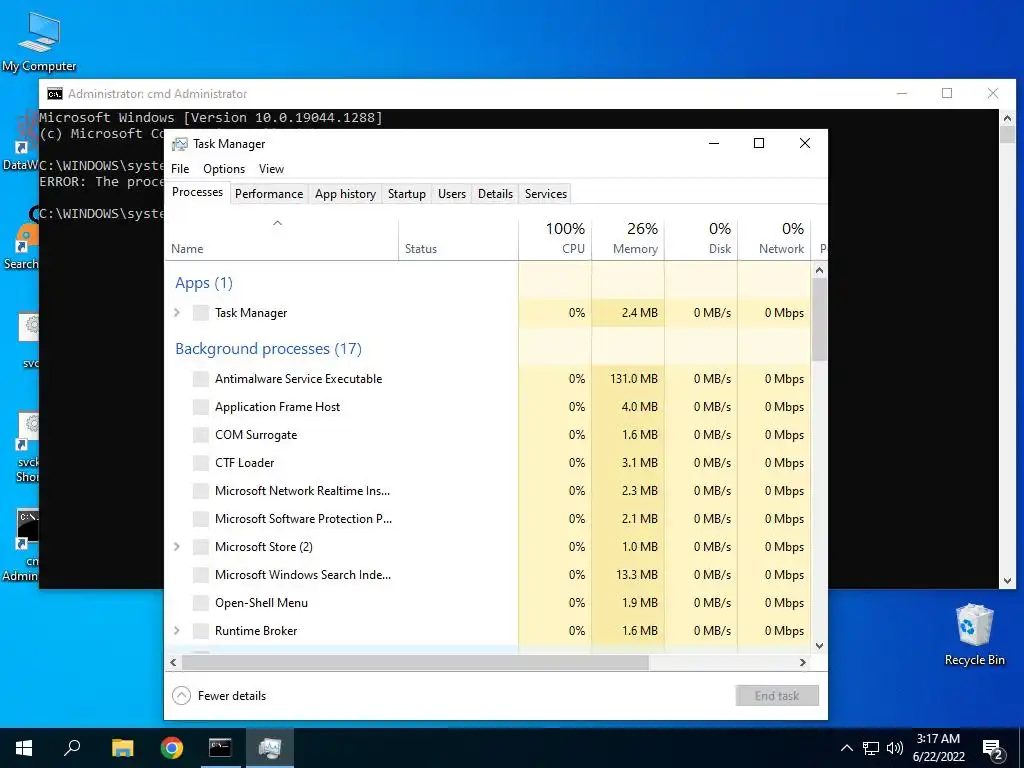Sort by Network column header
This screenshot has height=768, width=1024.
(774, 238)
